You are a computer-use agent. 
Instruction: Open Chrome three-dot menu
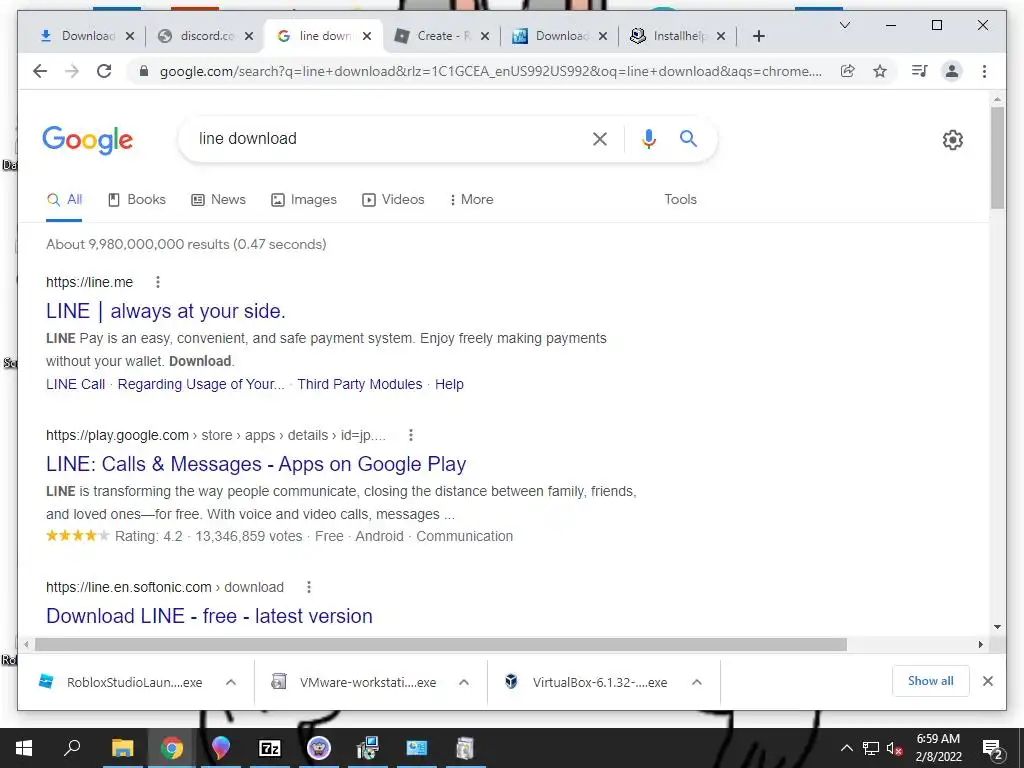(984, 71)
